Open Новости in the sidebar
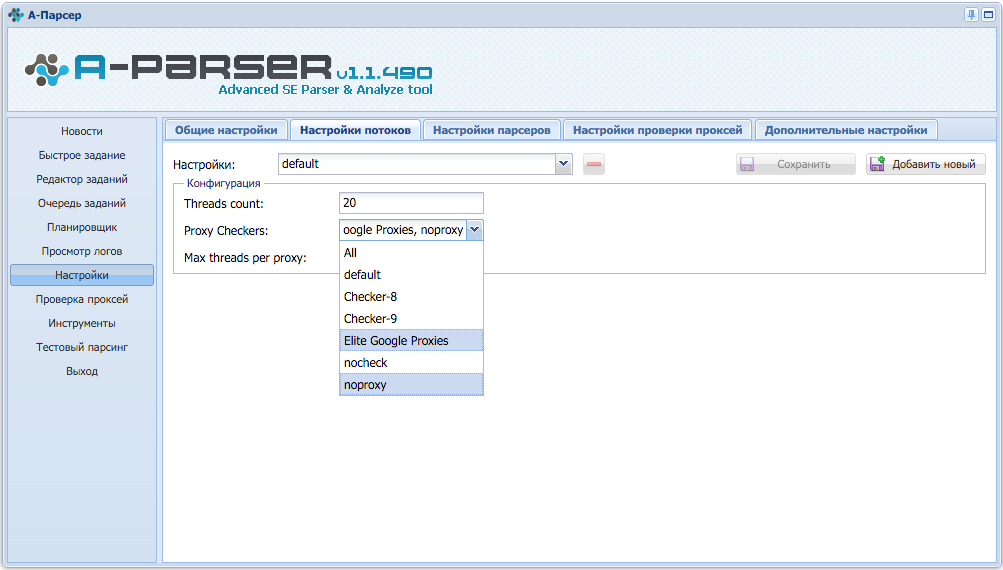Image resolution: width=1003 pixels, height=570 pixels. [82, 131]
